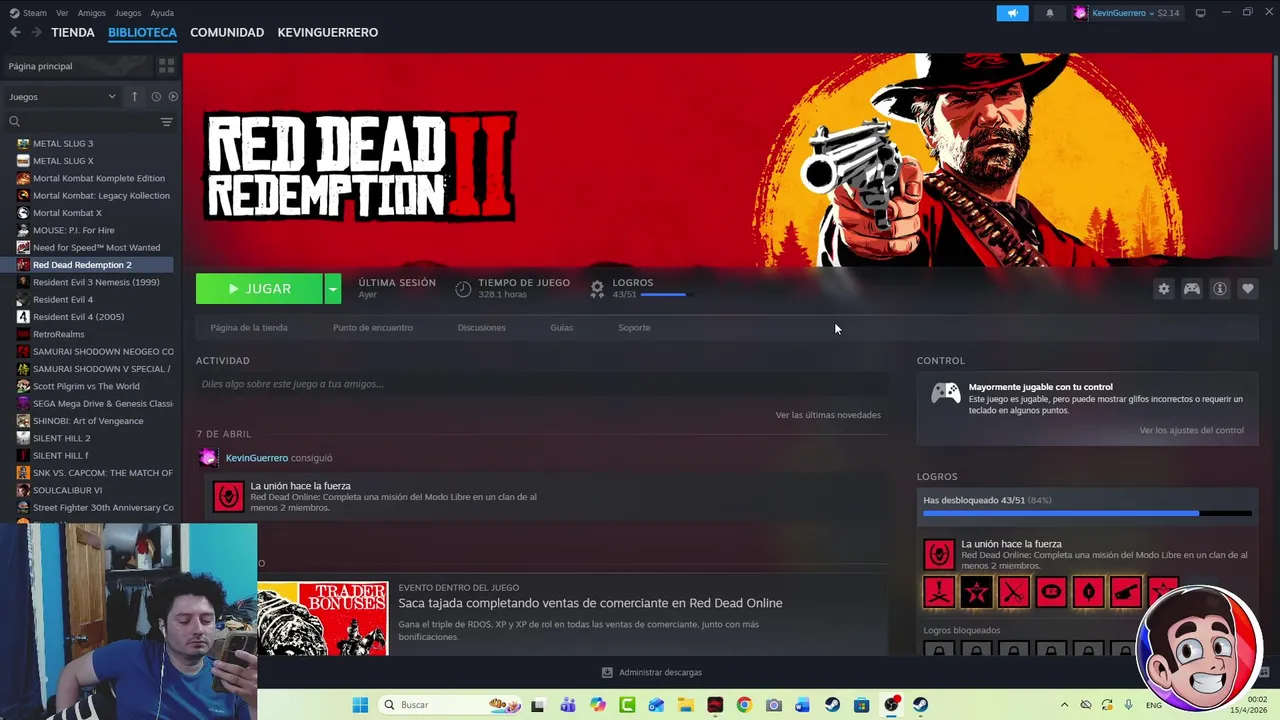
Task: Enter Big Picture mode monitor icon
Action: pos(1200,13)
